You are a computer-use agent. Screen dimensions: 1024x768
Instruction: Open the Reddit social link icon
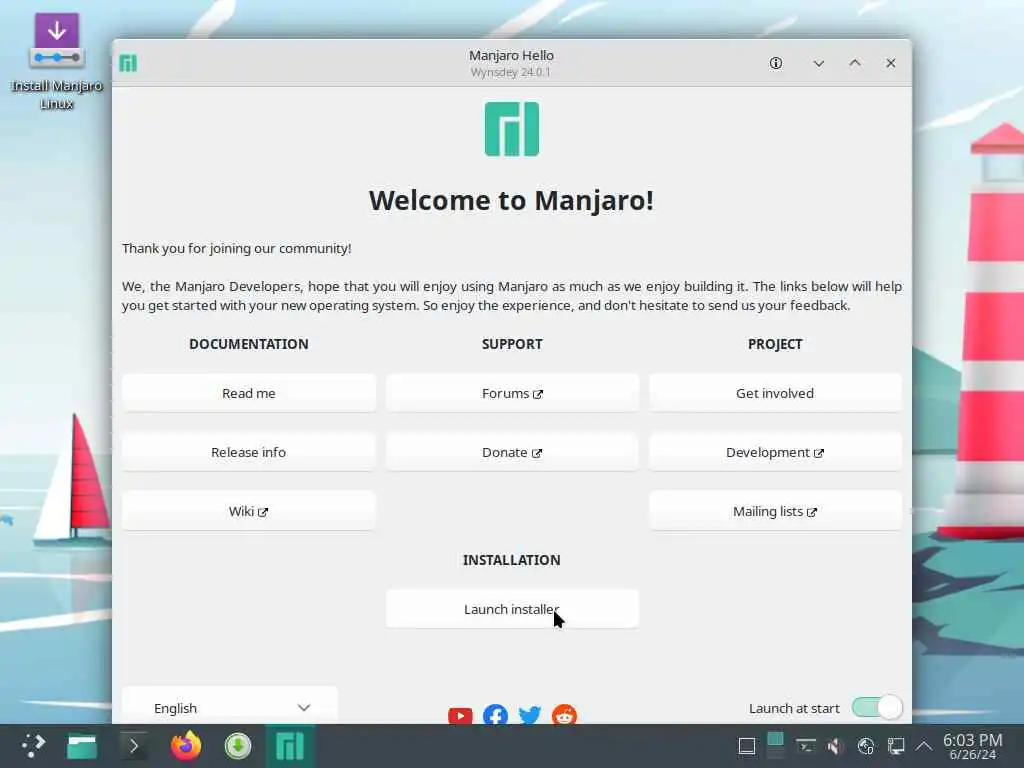pyautogui.click(x=564, y=716)
